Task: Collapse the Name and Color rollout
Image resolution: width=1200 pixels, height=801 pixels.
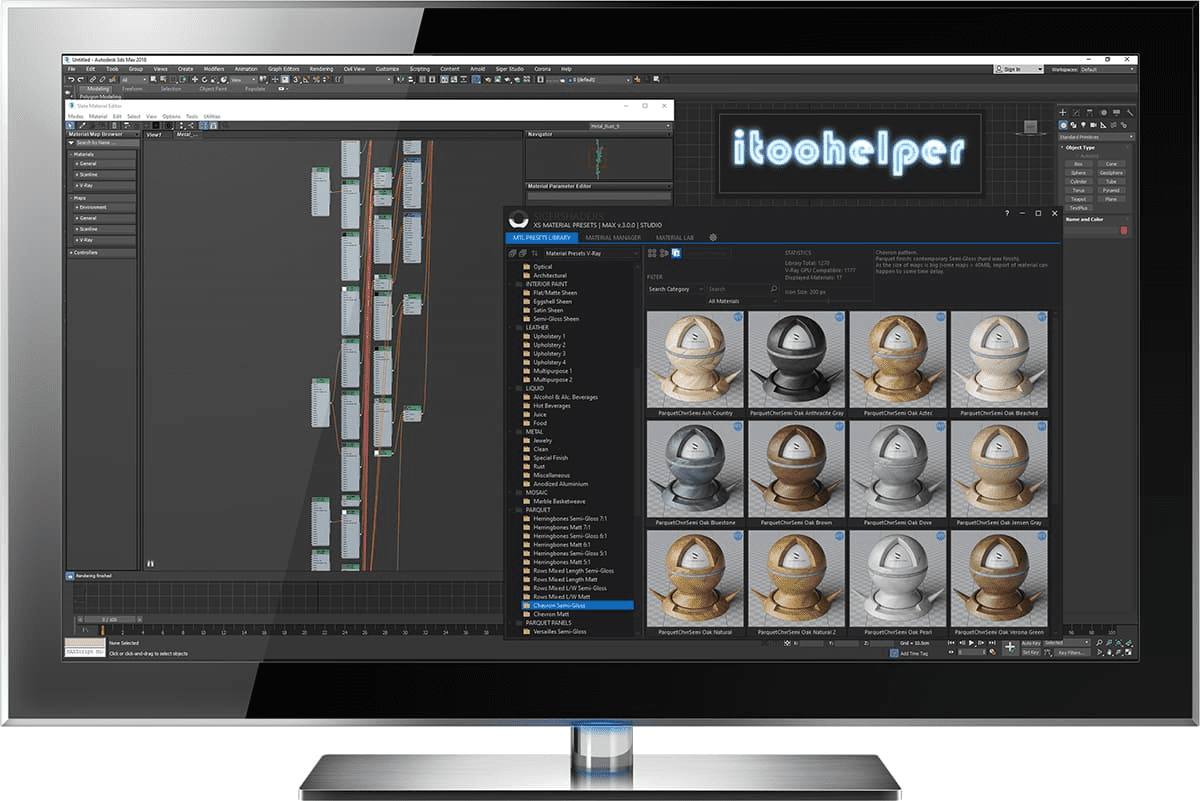Action: (1095, 219)
